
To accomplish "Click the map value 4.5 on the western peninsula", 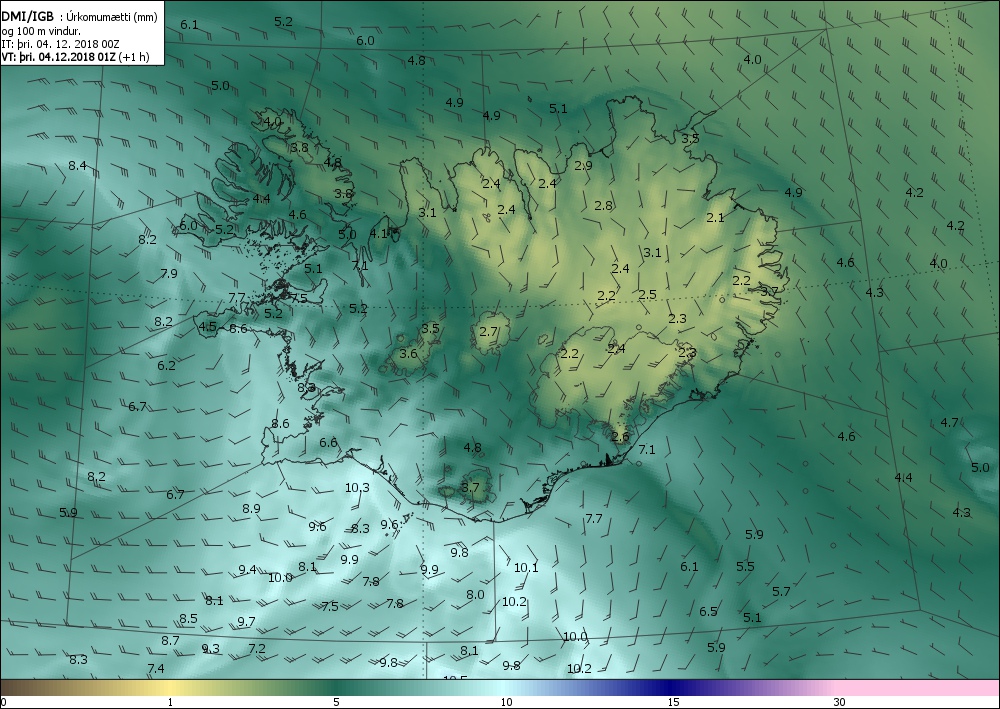I will click(208, 326).
